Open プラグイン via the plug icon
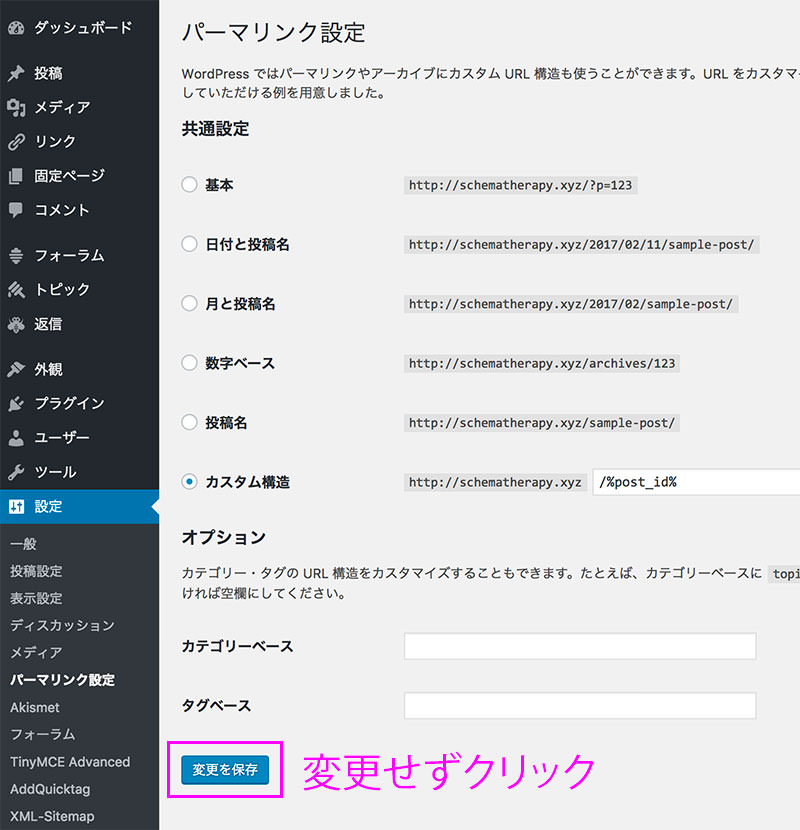Screen dimensions: 800x830 [18, 403]
